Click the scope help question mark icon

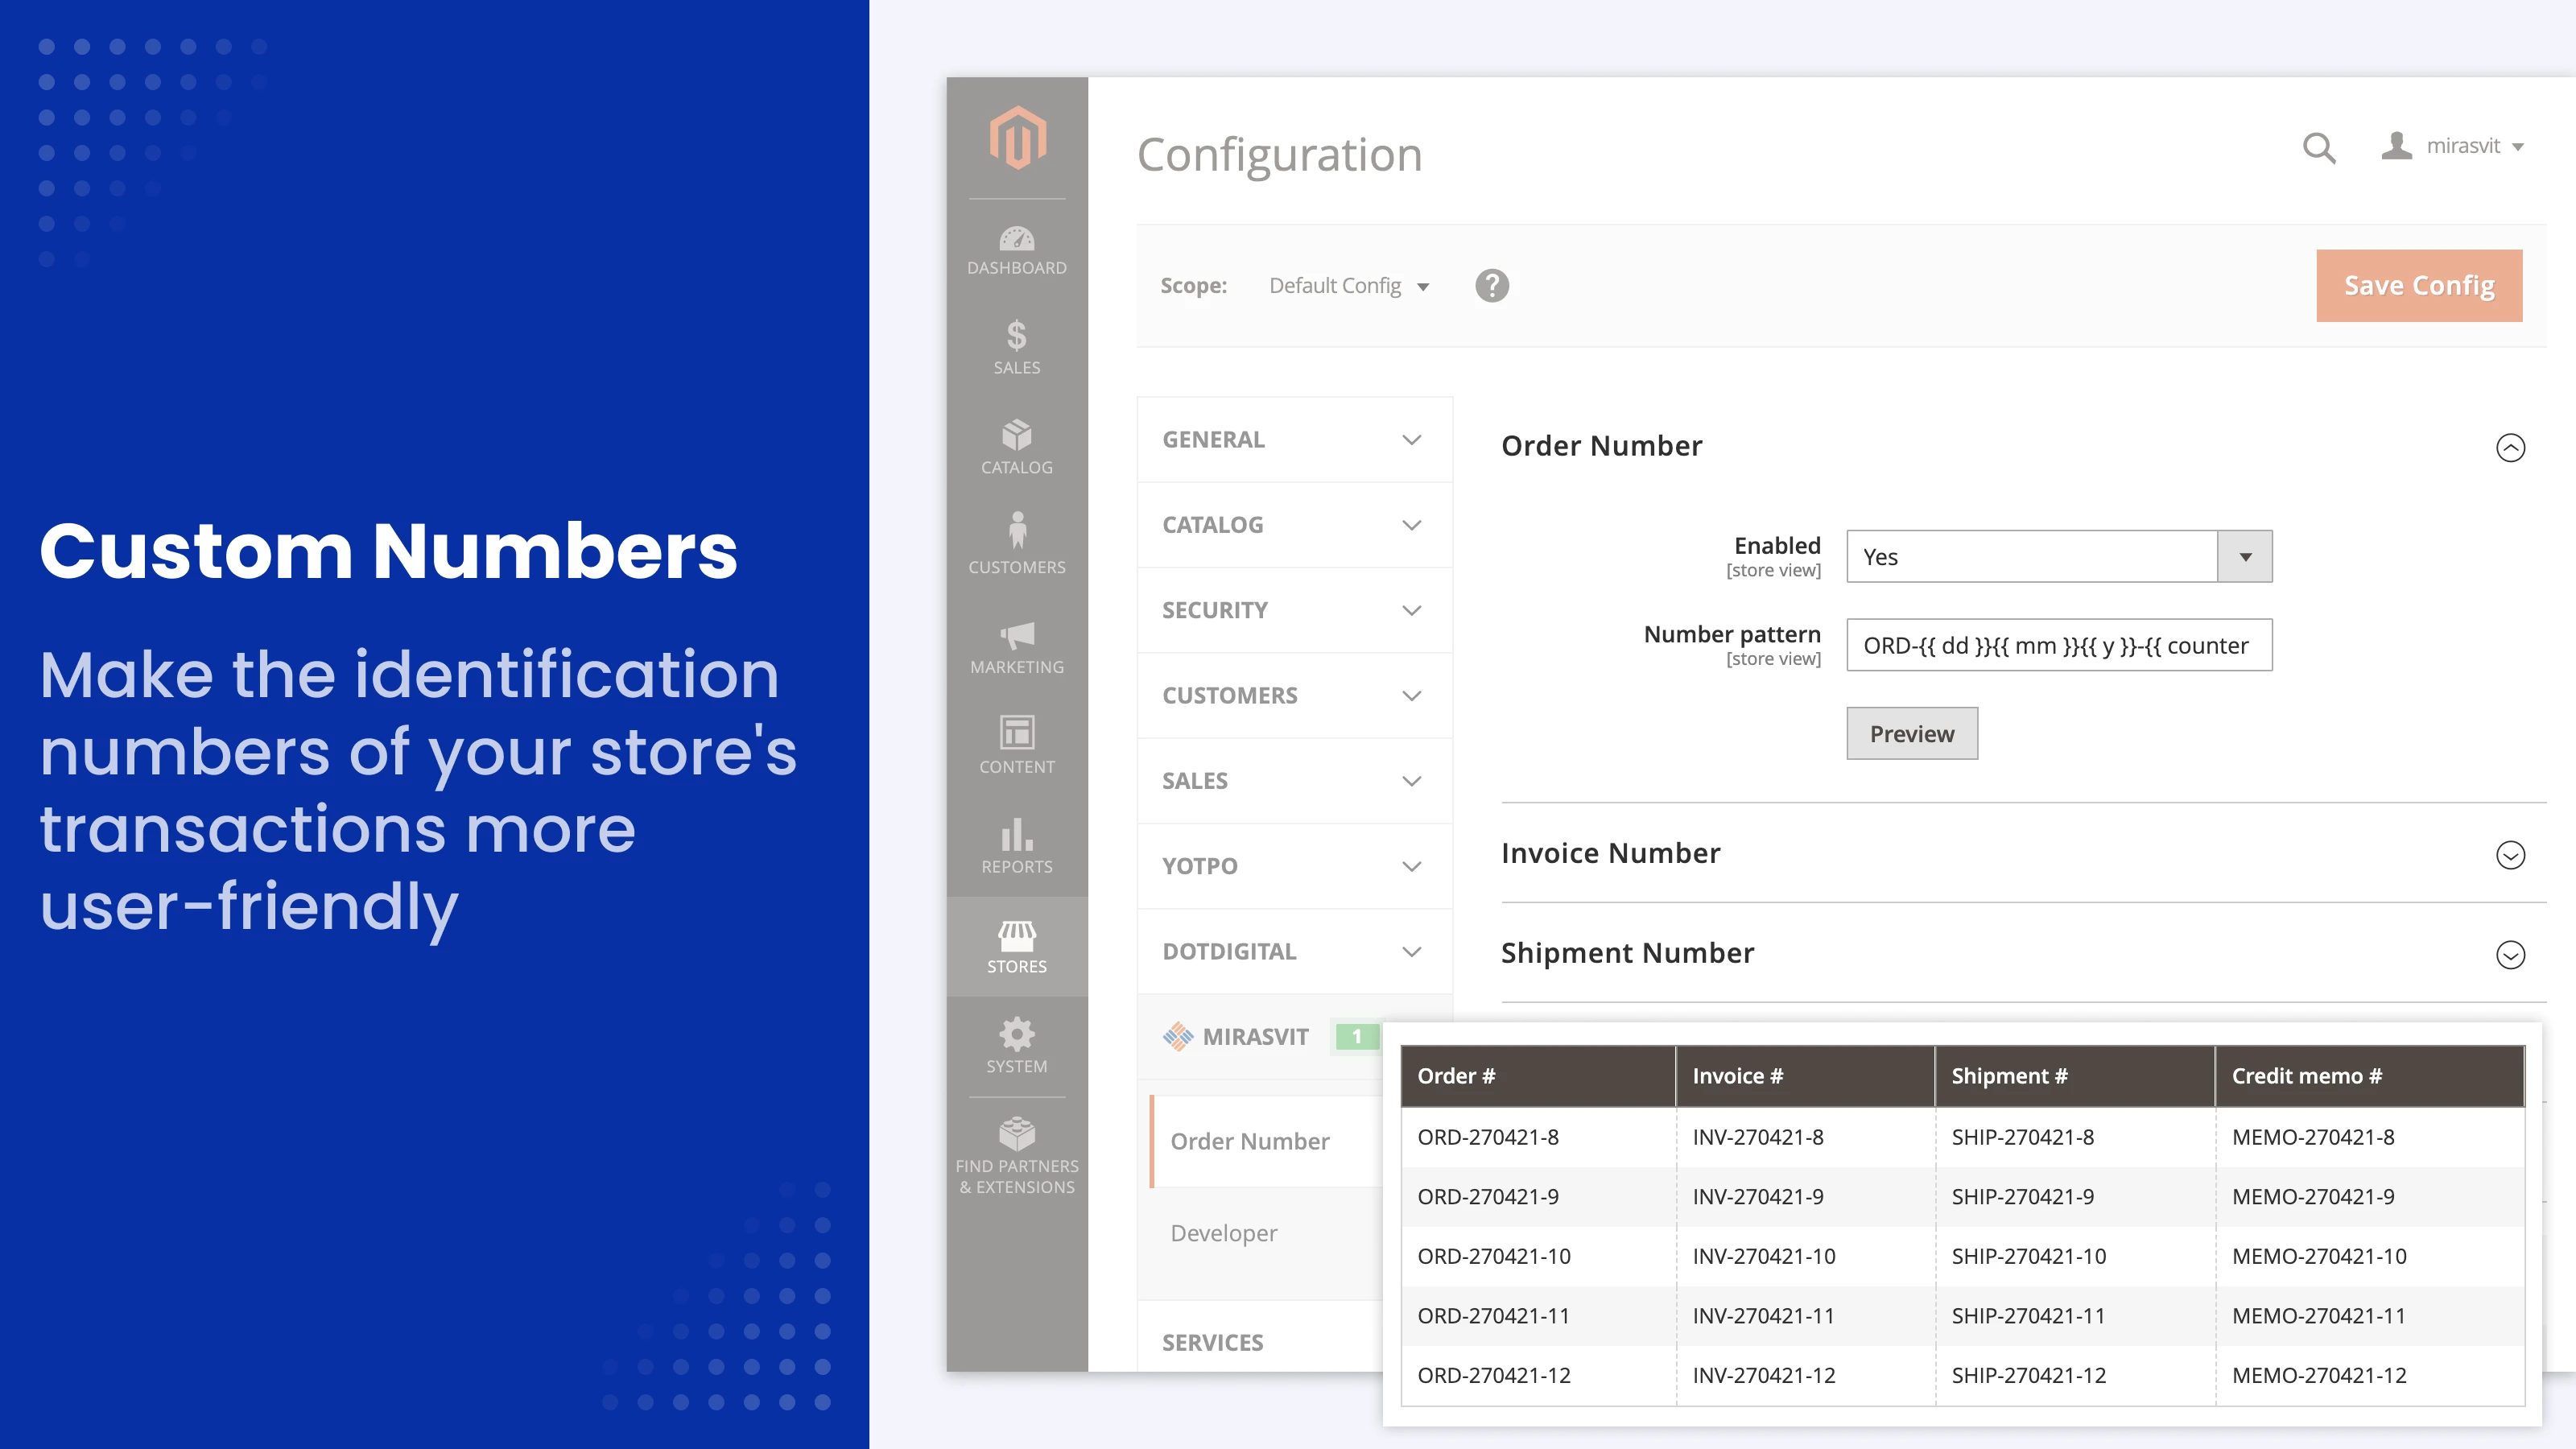click(1491, 286)
